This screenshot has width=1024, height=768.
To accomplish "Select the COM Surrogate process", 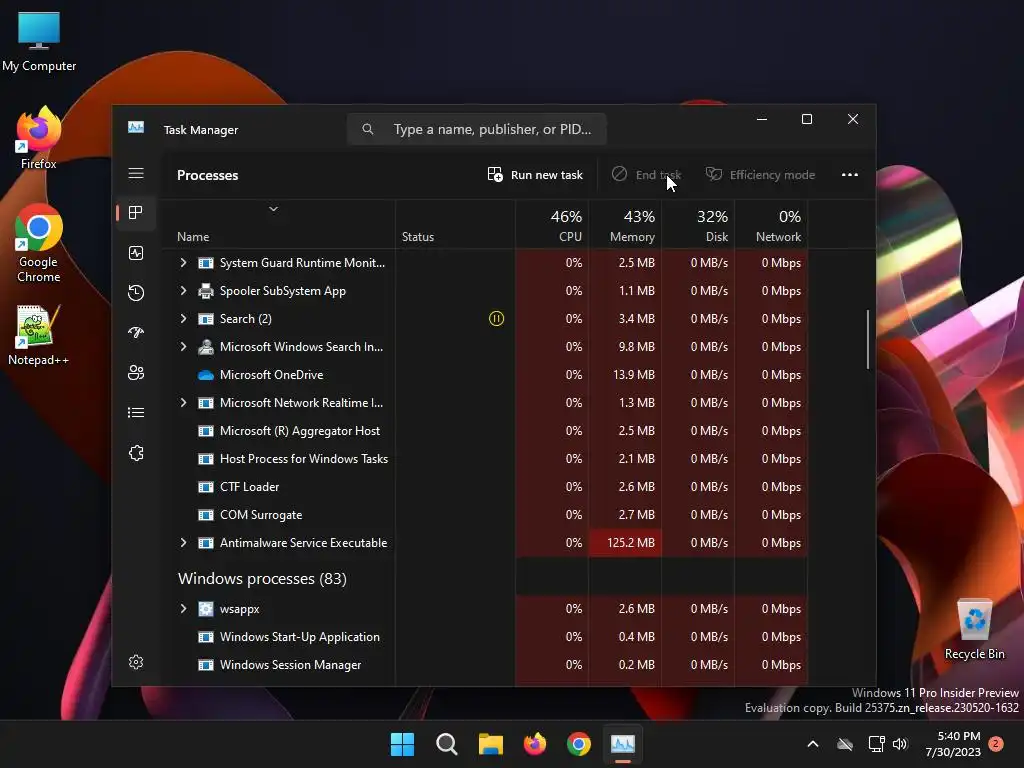I will click(x=483, y=515).
